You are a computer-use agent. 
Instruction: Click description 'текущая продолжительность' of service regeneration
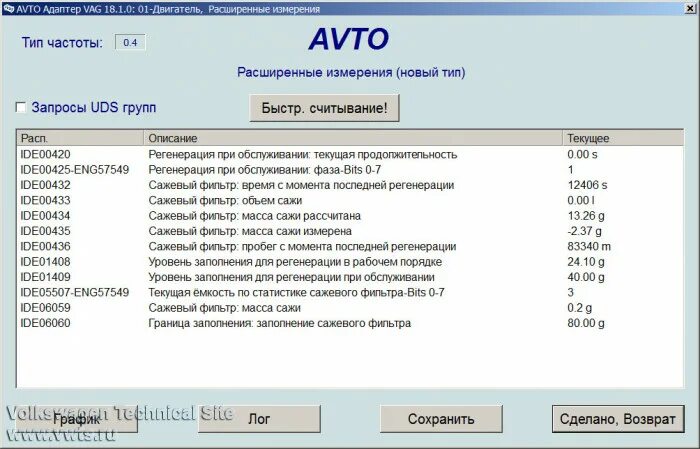coord(385,154)
